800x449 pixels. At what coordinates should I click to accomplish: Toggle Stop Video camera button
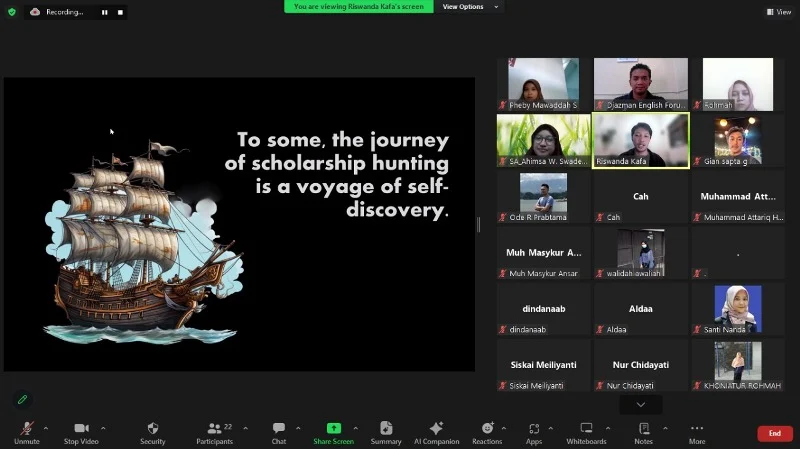[81, 431]
